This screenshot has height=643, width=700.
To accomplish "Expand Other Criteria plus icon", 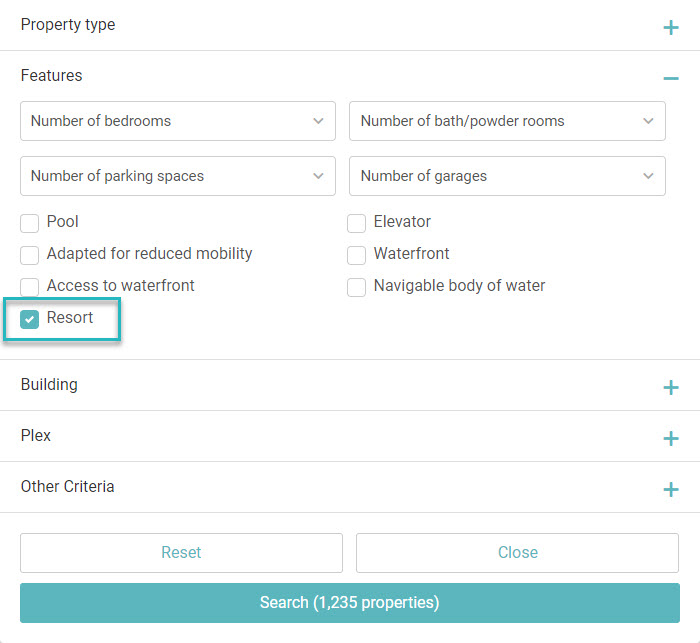I will pyautogui.click(x=671, y=489).
